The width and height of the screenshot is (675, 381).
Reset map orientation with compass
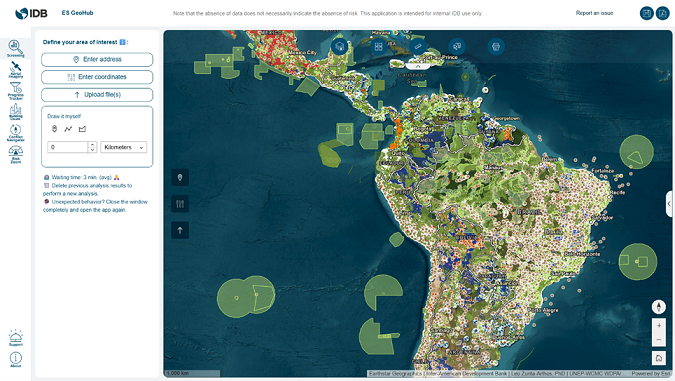659,307
